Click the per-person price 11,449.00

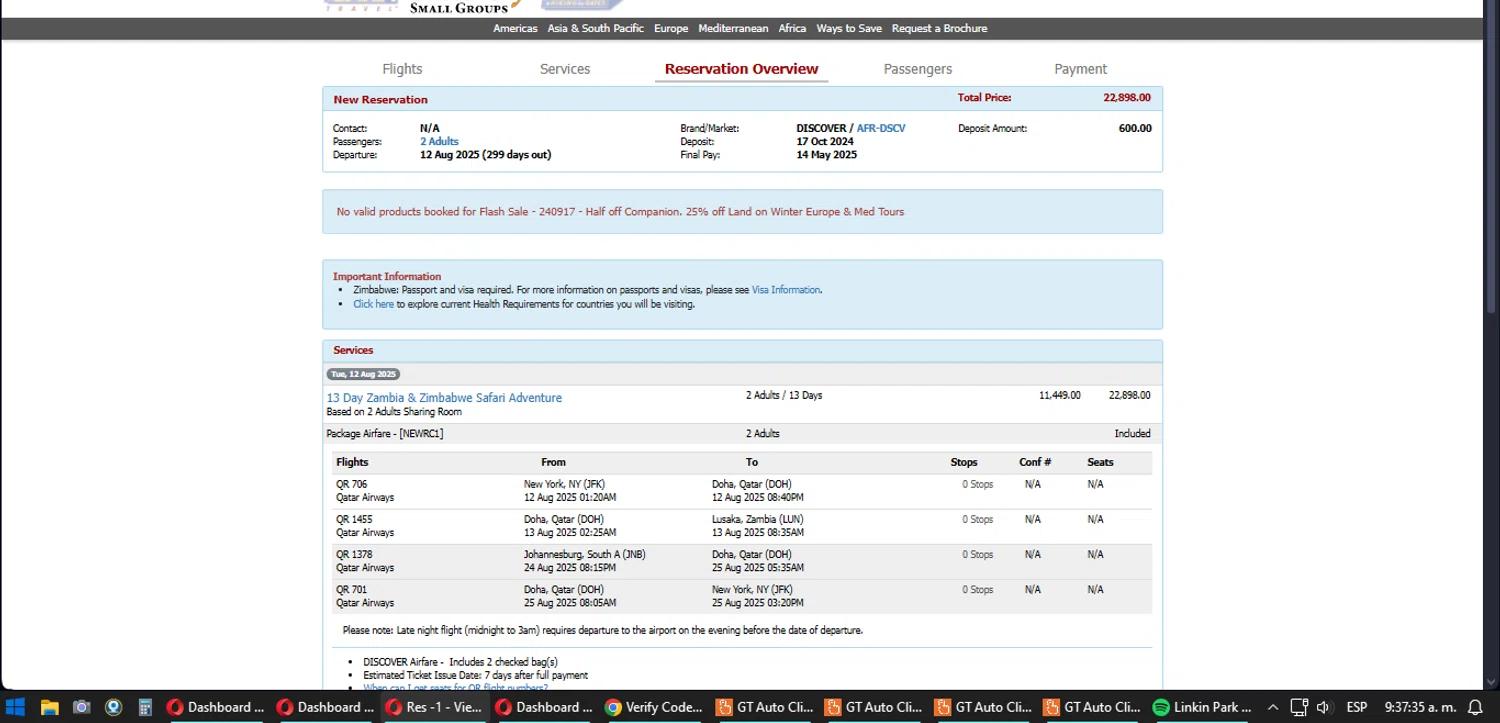1059,396
